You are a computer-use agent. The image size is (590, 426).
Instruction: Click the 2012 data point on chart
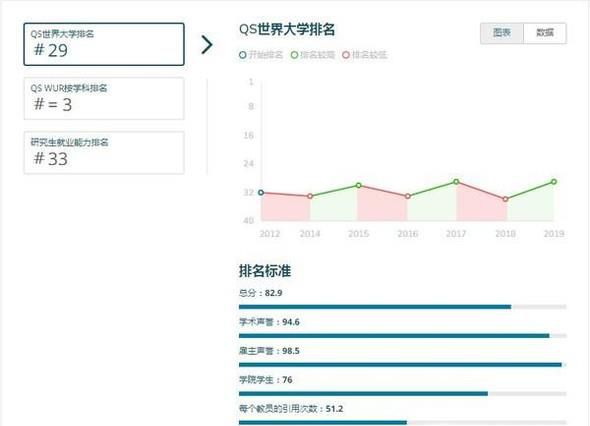click(x=261, y=192)
